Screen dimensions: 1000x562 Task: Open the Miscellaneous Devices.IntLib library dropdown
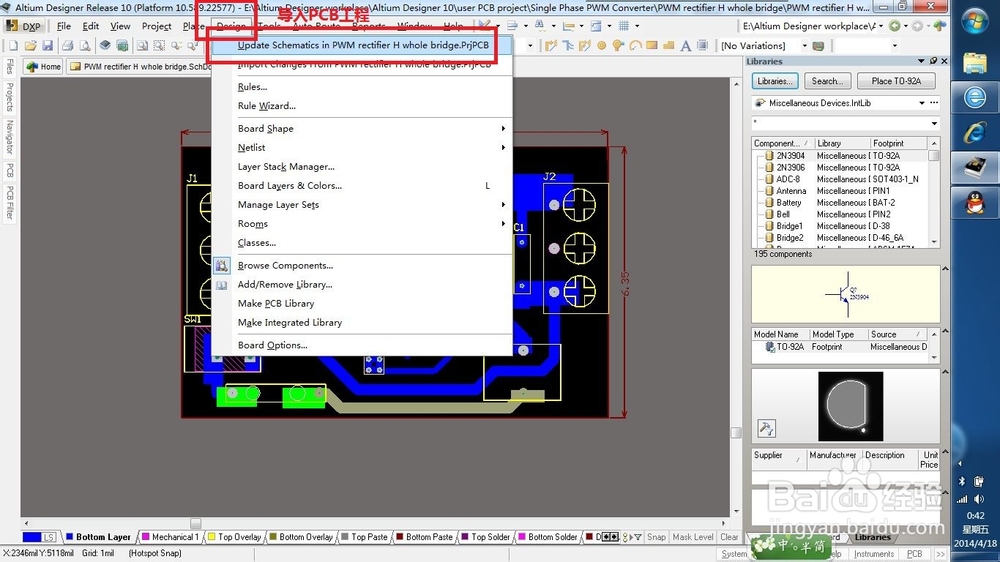(x=922, y=103)
